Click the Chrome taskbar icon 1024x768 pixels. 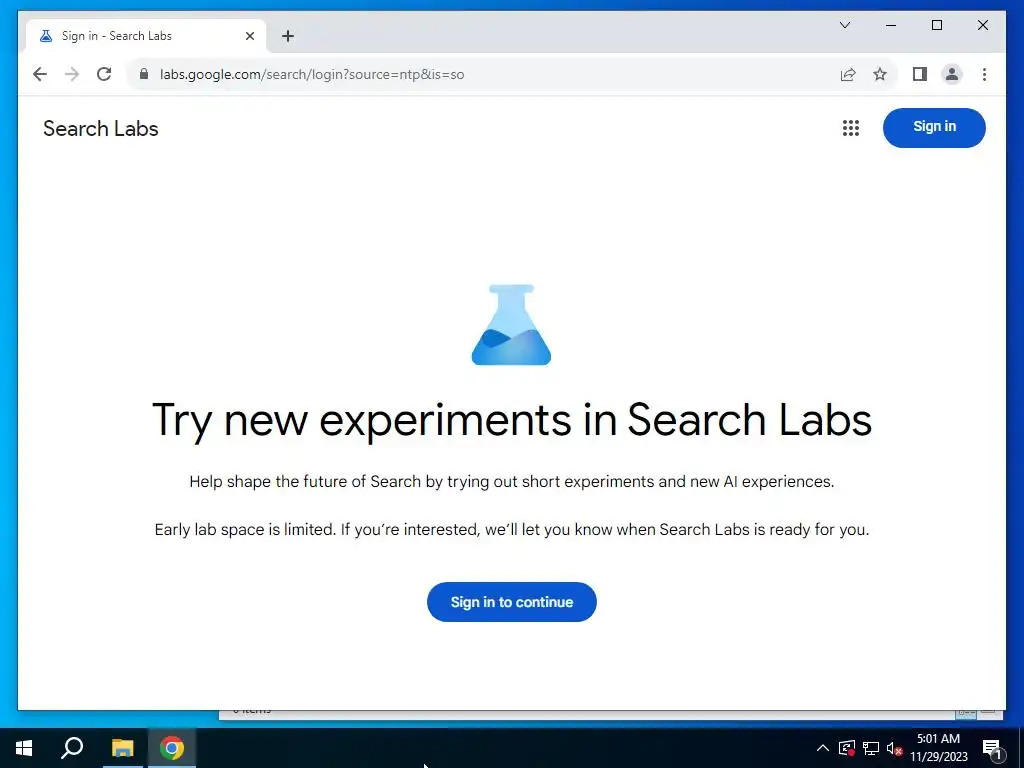[x=172, y=748]
